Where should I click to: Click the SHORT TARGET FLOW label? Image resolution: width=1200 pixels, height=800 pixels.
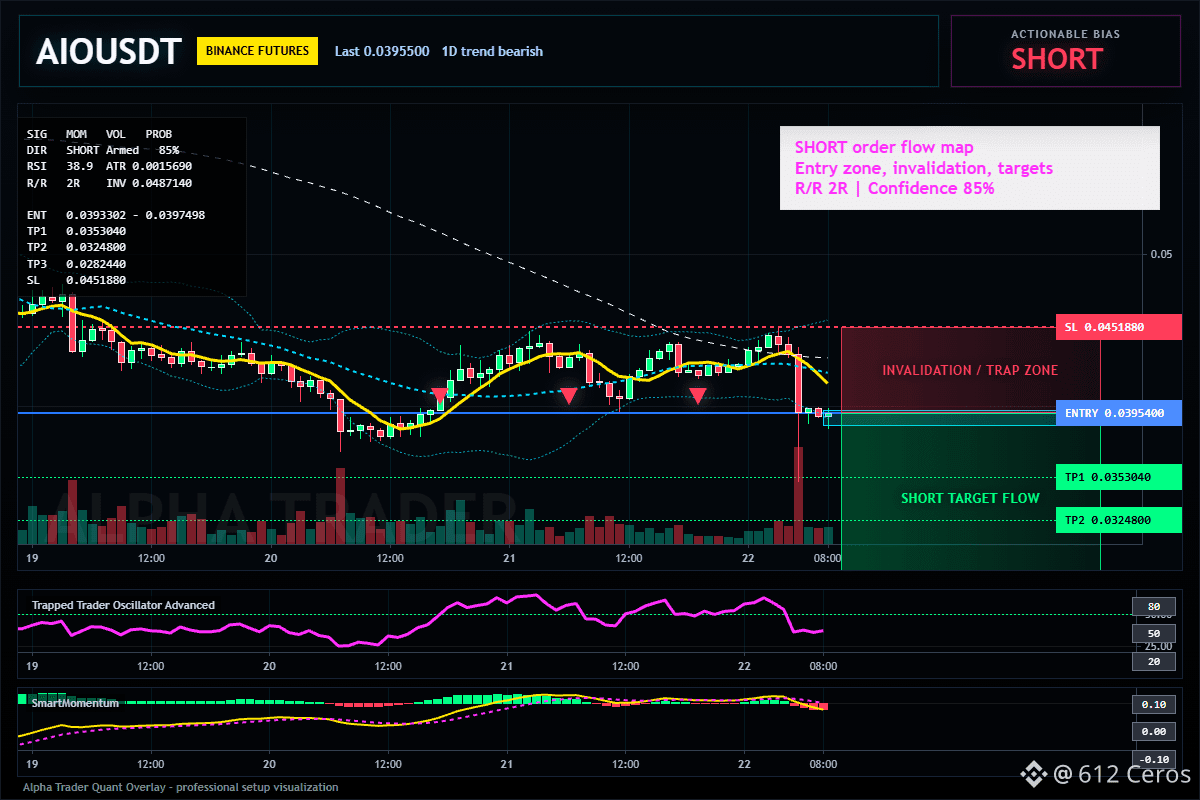[970, 498]
